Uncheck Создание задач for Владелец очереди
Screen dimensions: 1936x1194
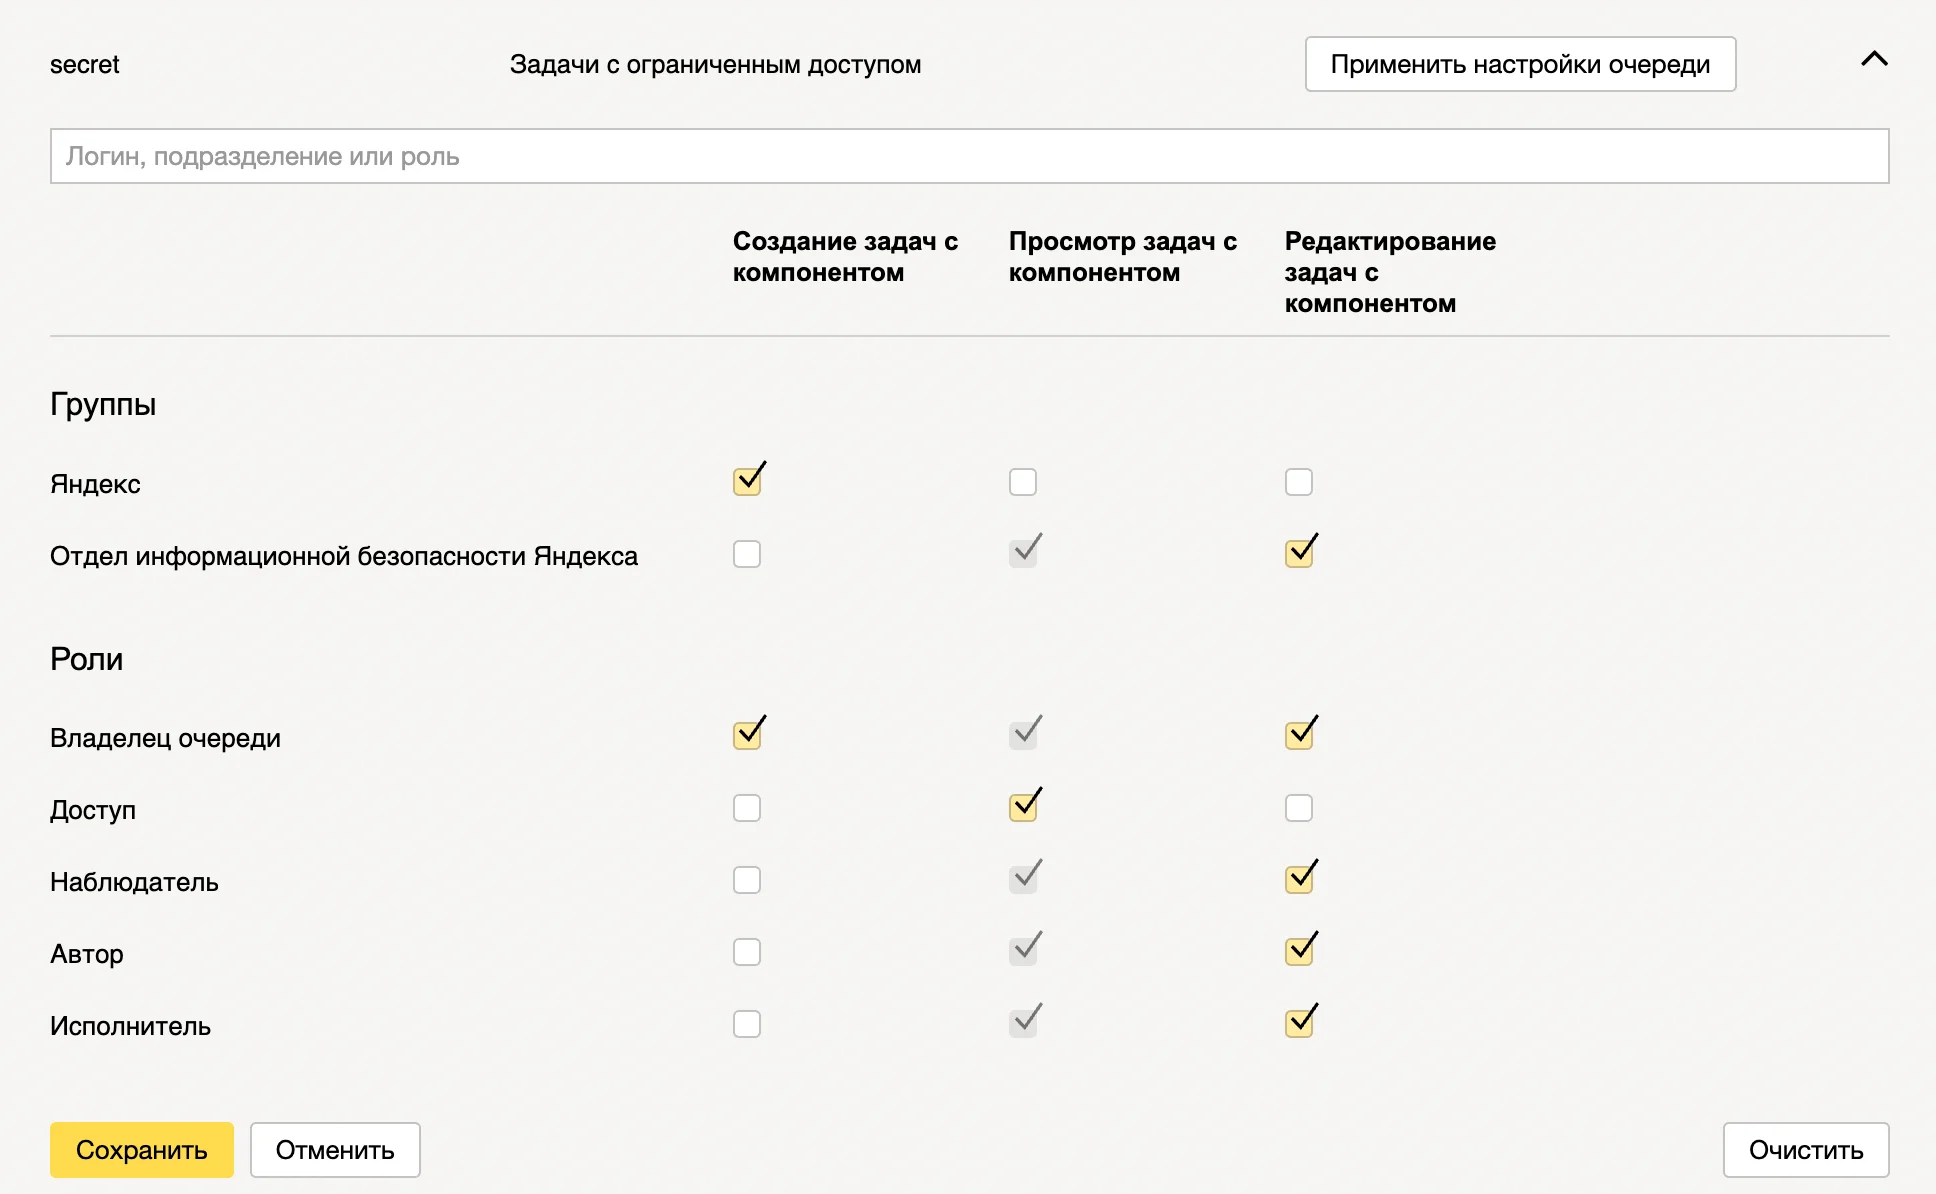[747, 736]
